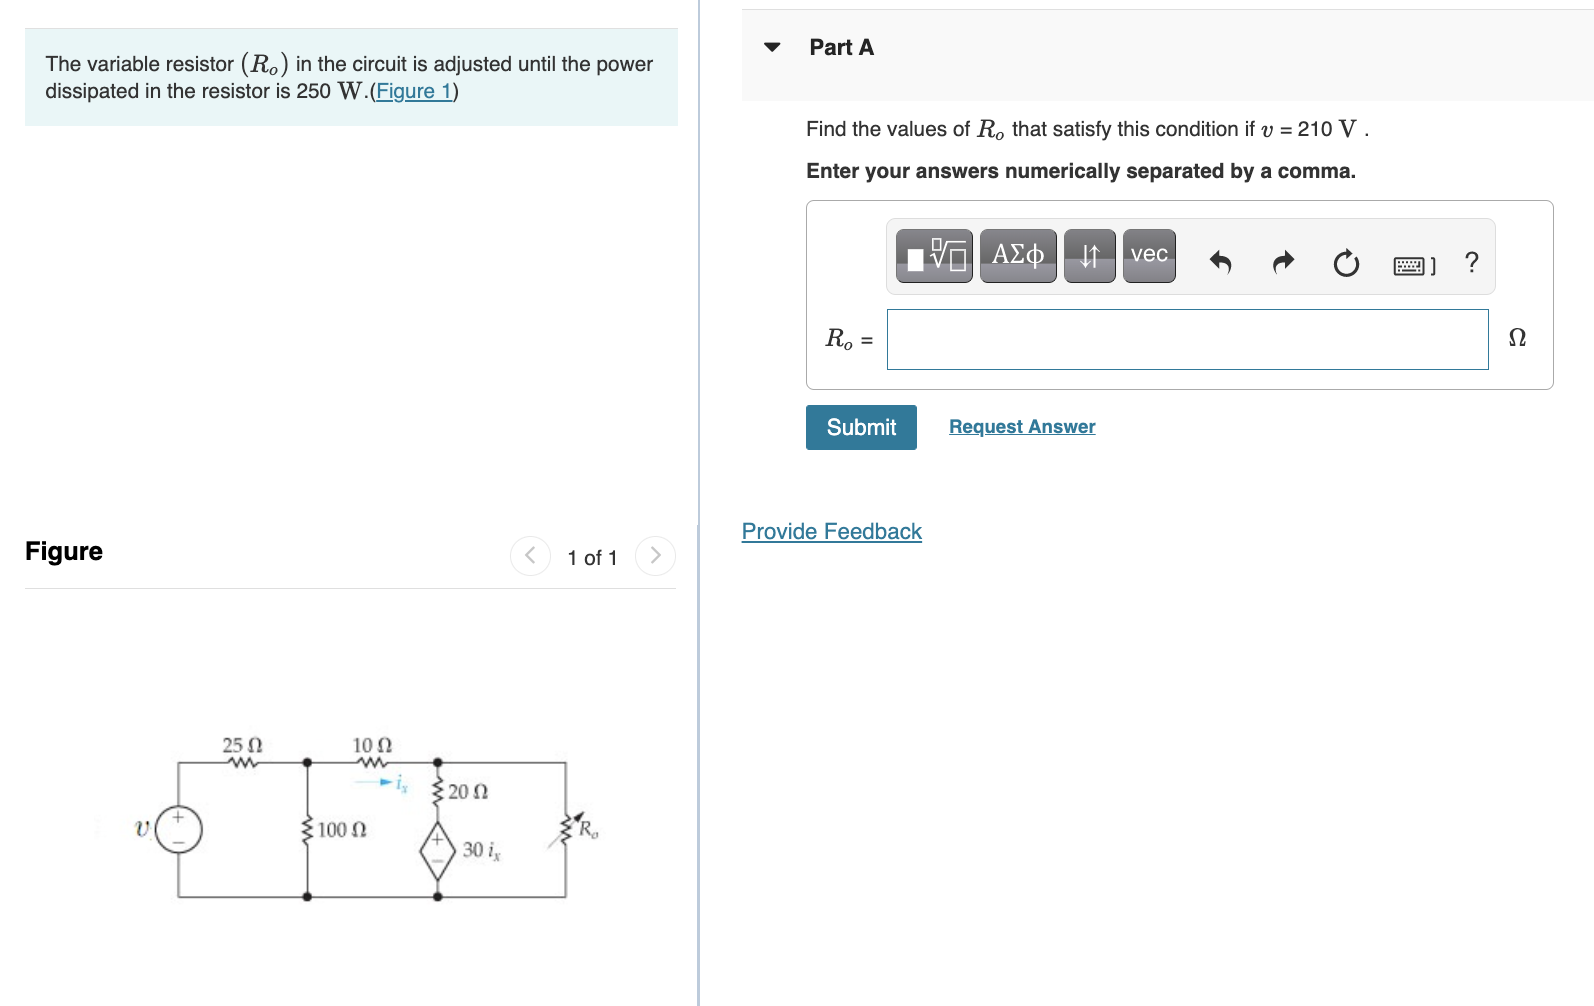Submit the answer for Part A
This screenshot has height=1006, width=1594.
[860, 427]
